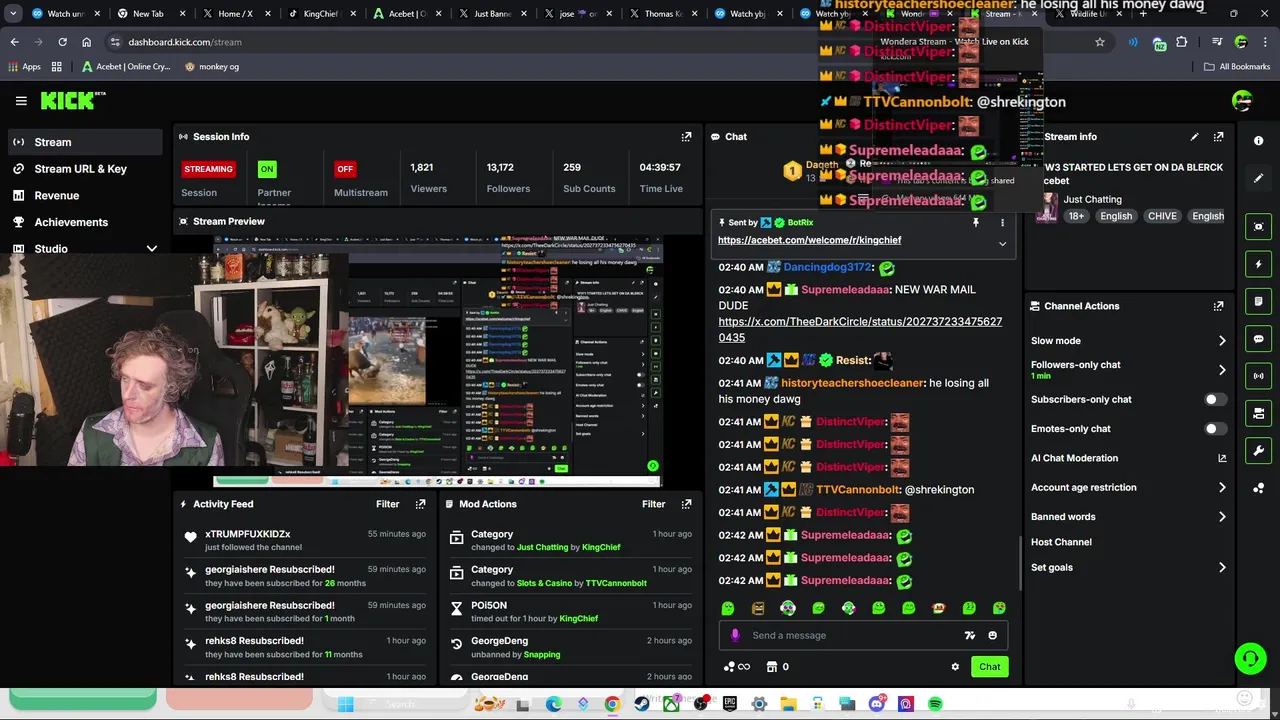1280x720 pixels.
Task: Open the acebet.com pinned link
Action: 809,241
